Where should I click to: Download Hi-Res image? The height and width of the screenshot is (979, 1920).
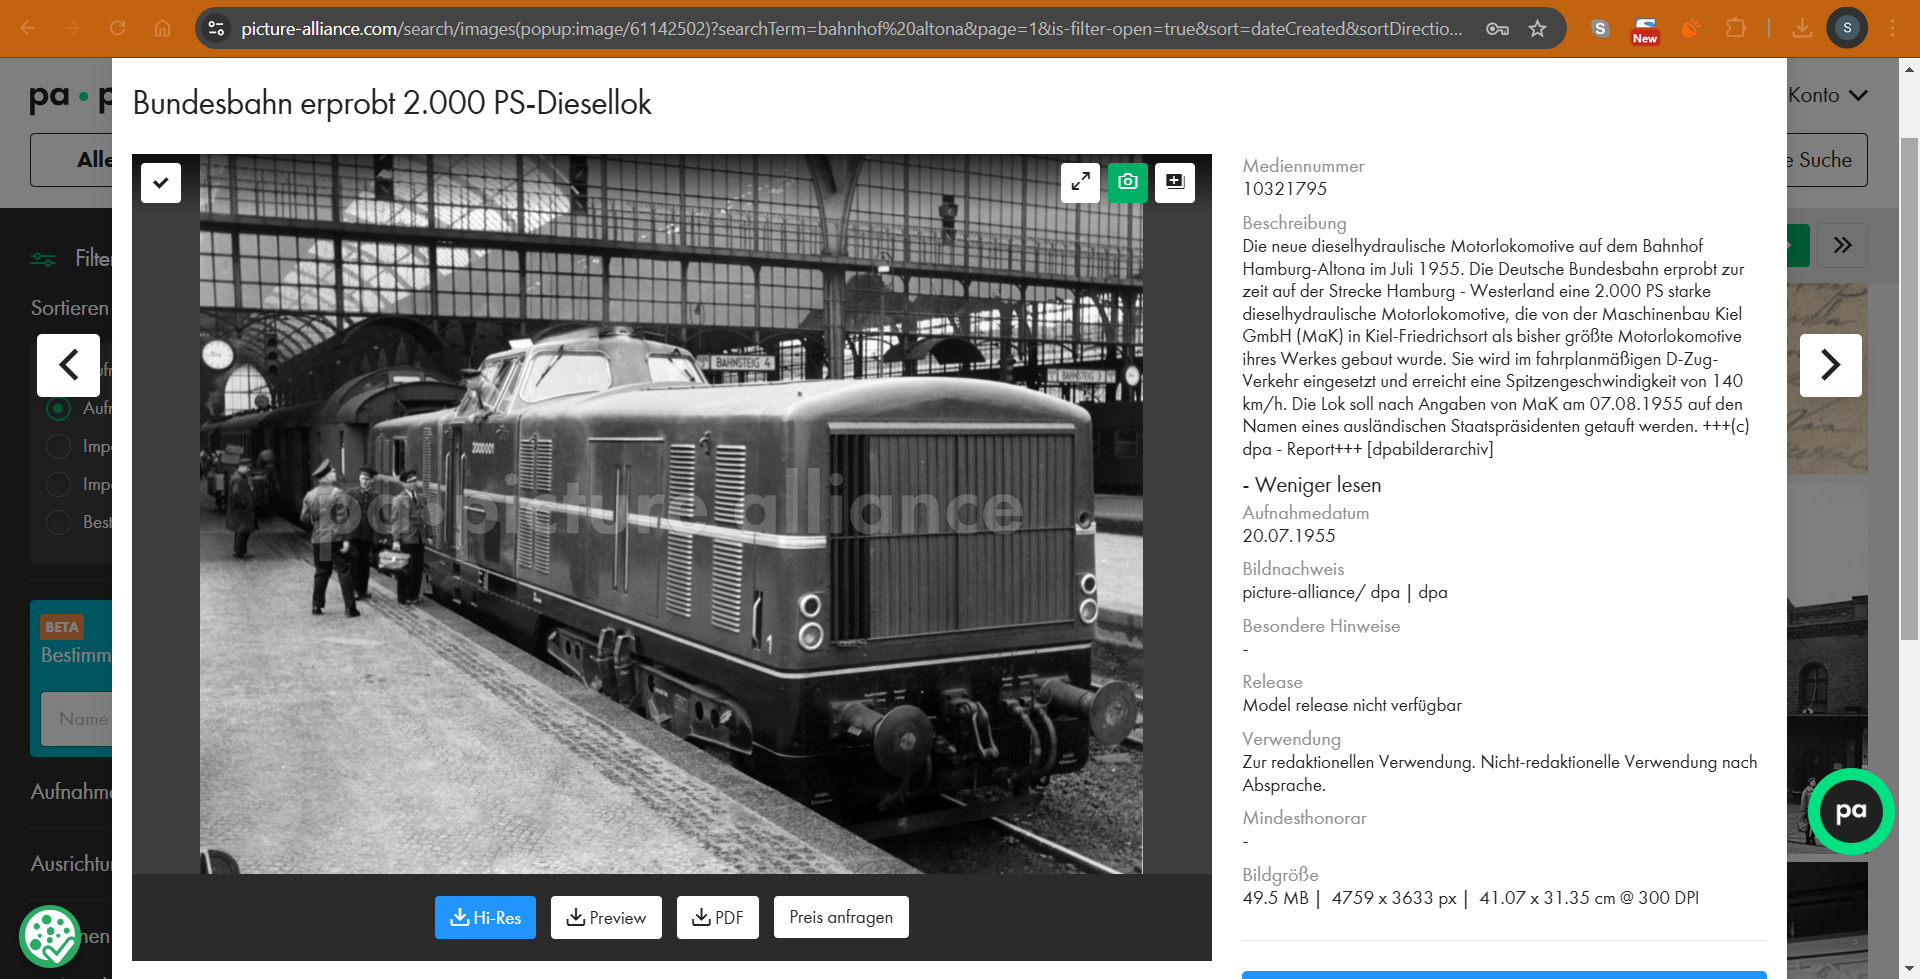485,917
